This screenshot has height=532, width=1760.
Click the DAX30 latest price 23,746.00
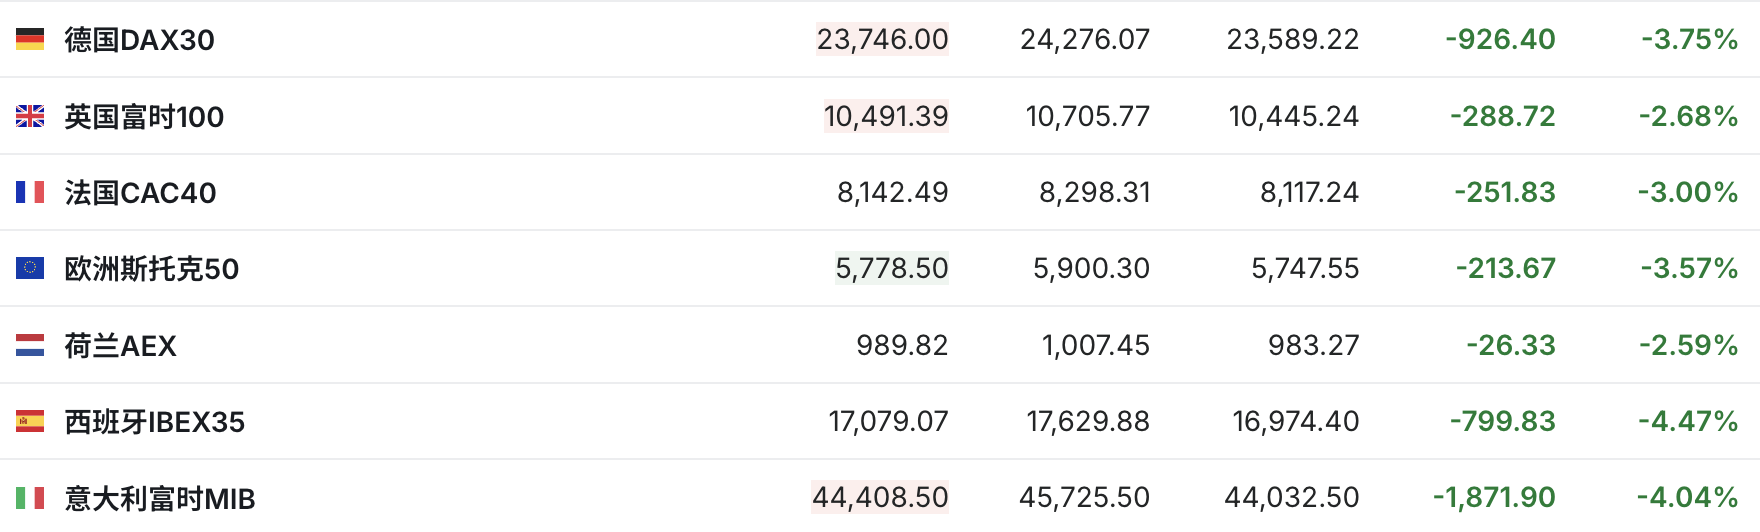(x=882, y=39)
